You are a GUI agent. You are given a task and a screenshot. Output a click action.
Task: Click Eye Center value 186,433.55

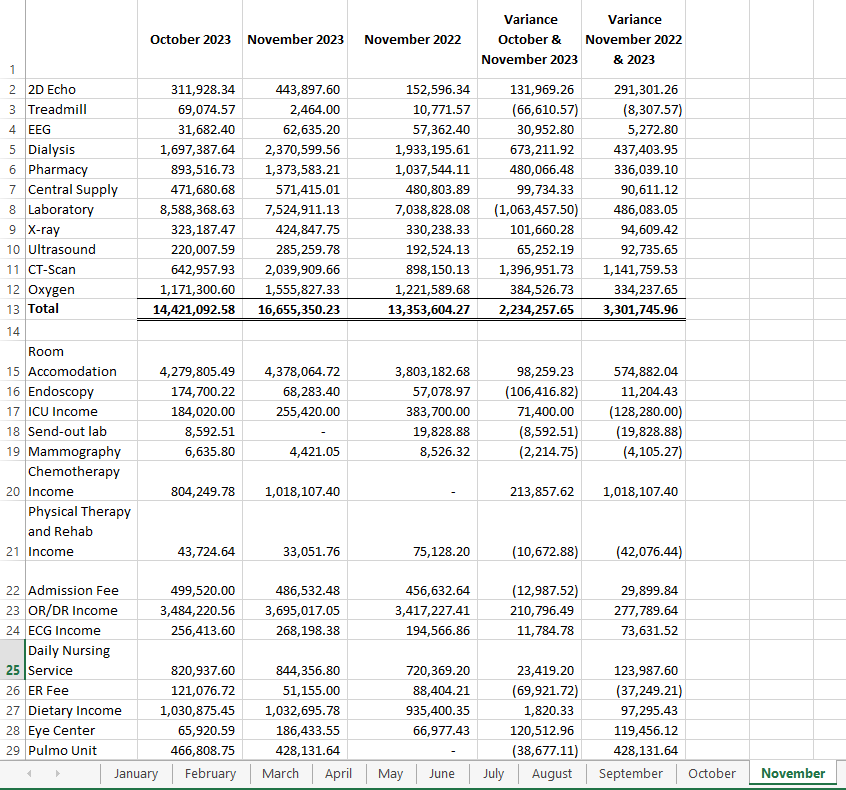click(x=295, y=730)
